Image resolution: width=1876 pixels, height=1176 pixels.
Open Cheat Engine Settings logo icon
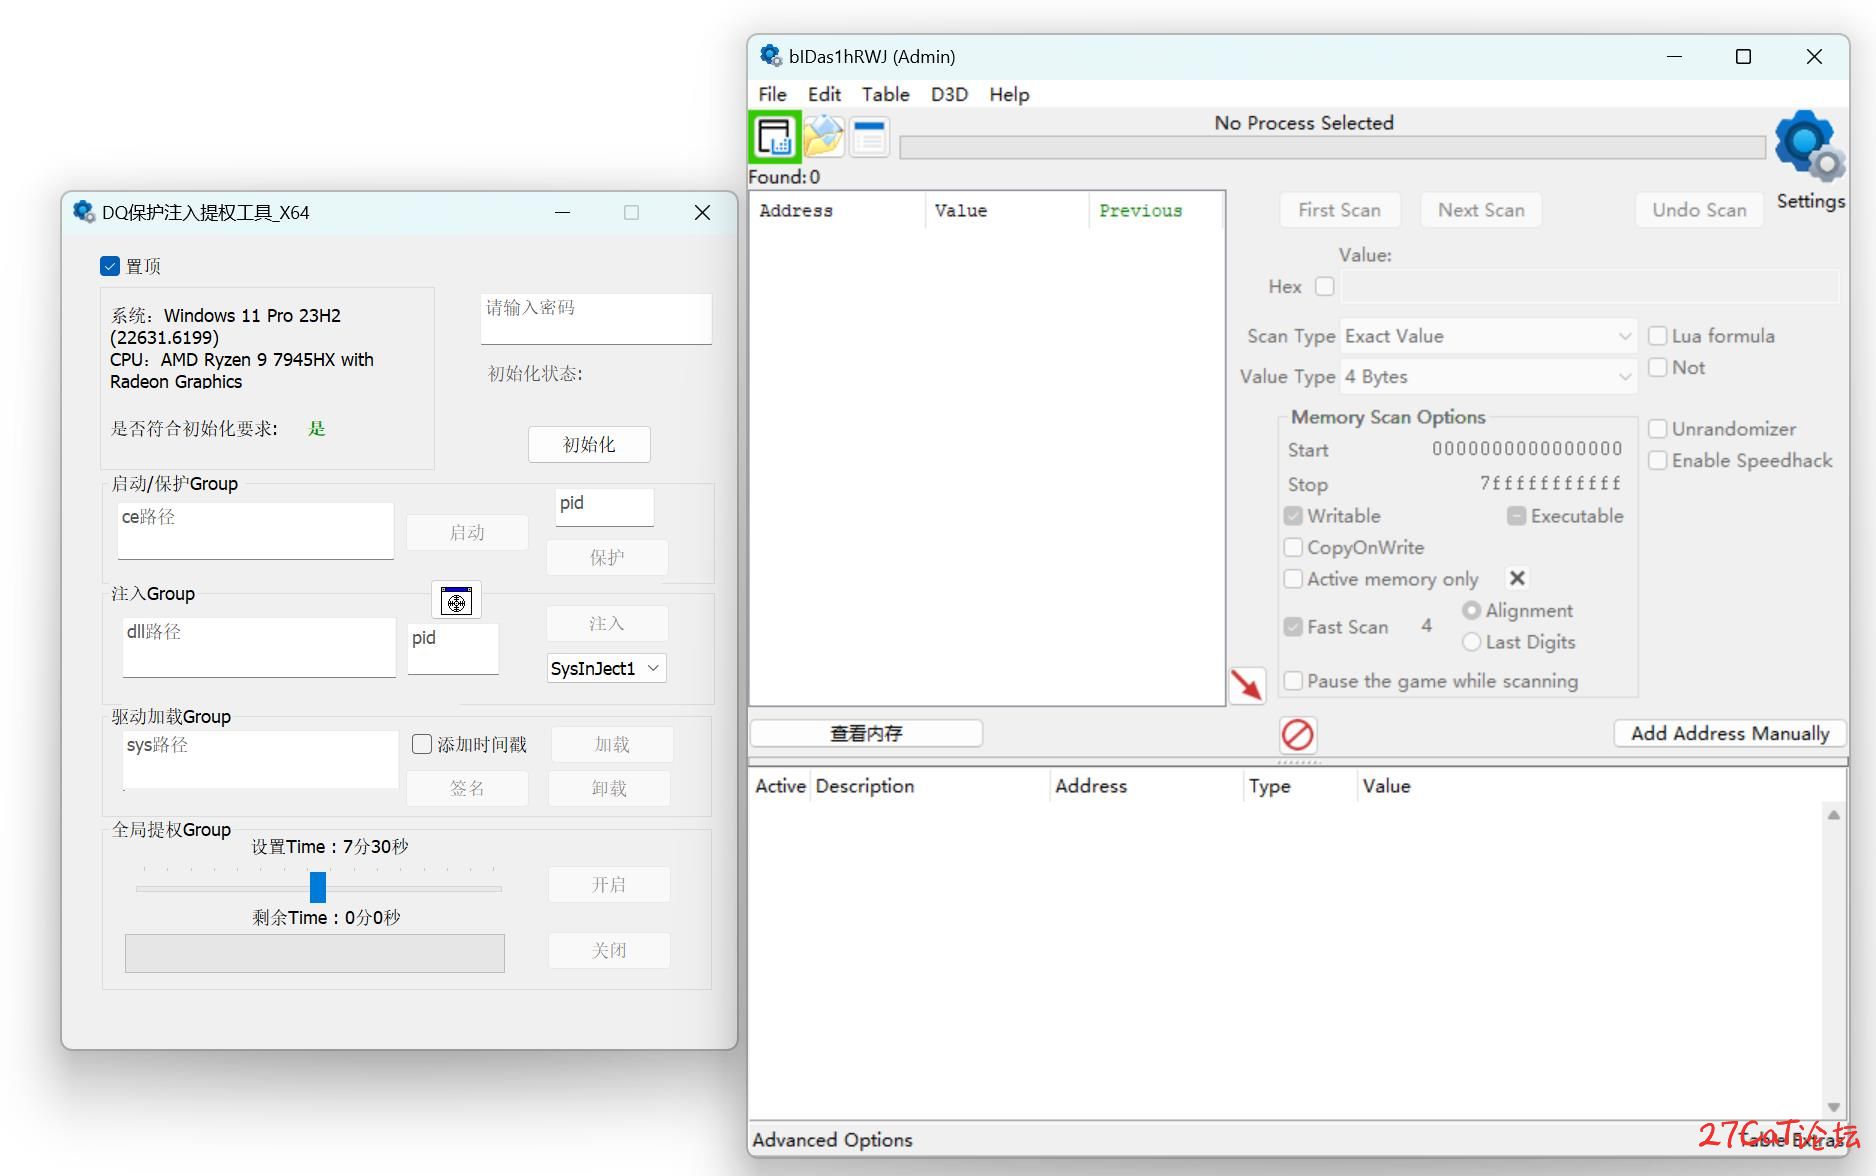(1810, 147)
